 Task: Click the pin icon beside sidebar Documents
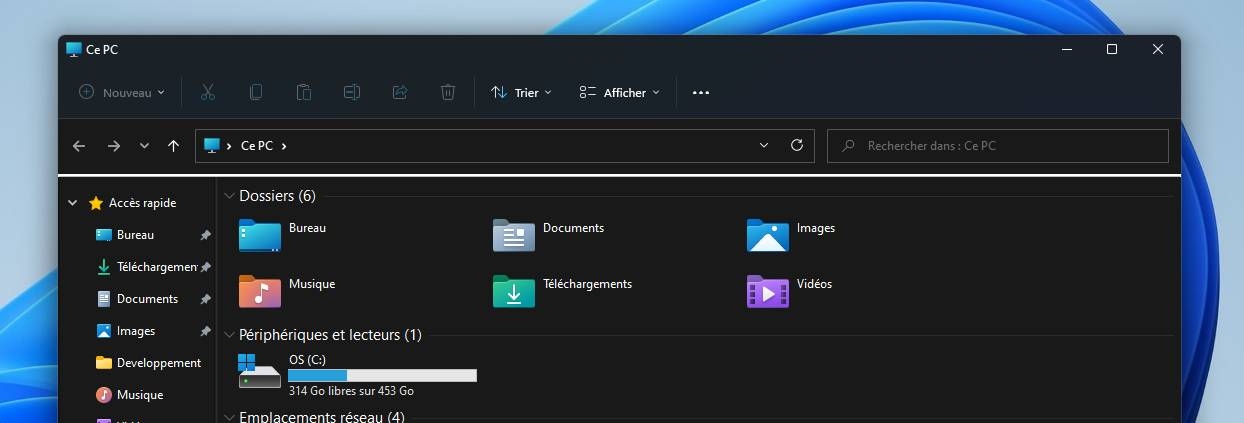(x=205, y=299)
